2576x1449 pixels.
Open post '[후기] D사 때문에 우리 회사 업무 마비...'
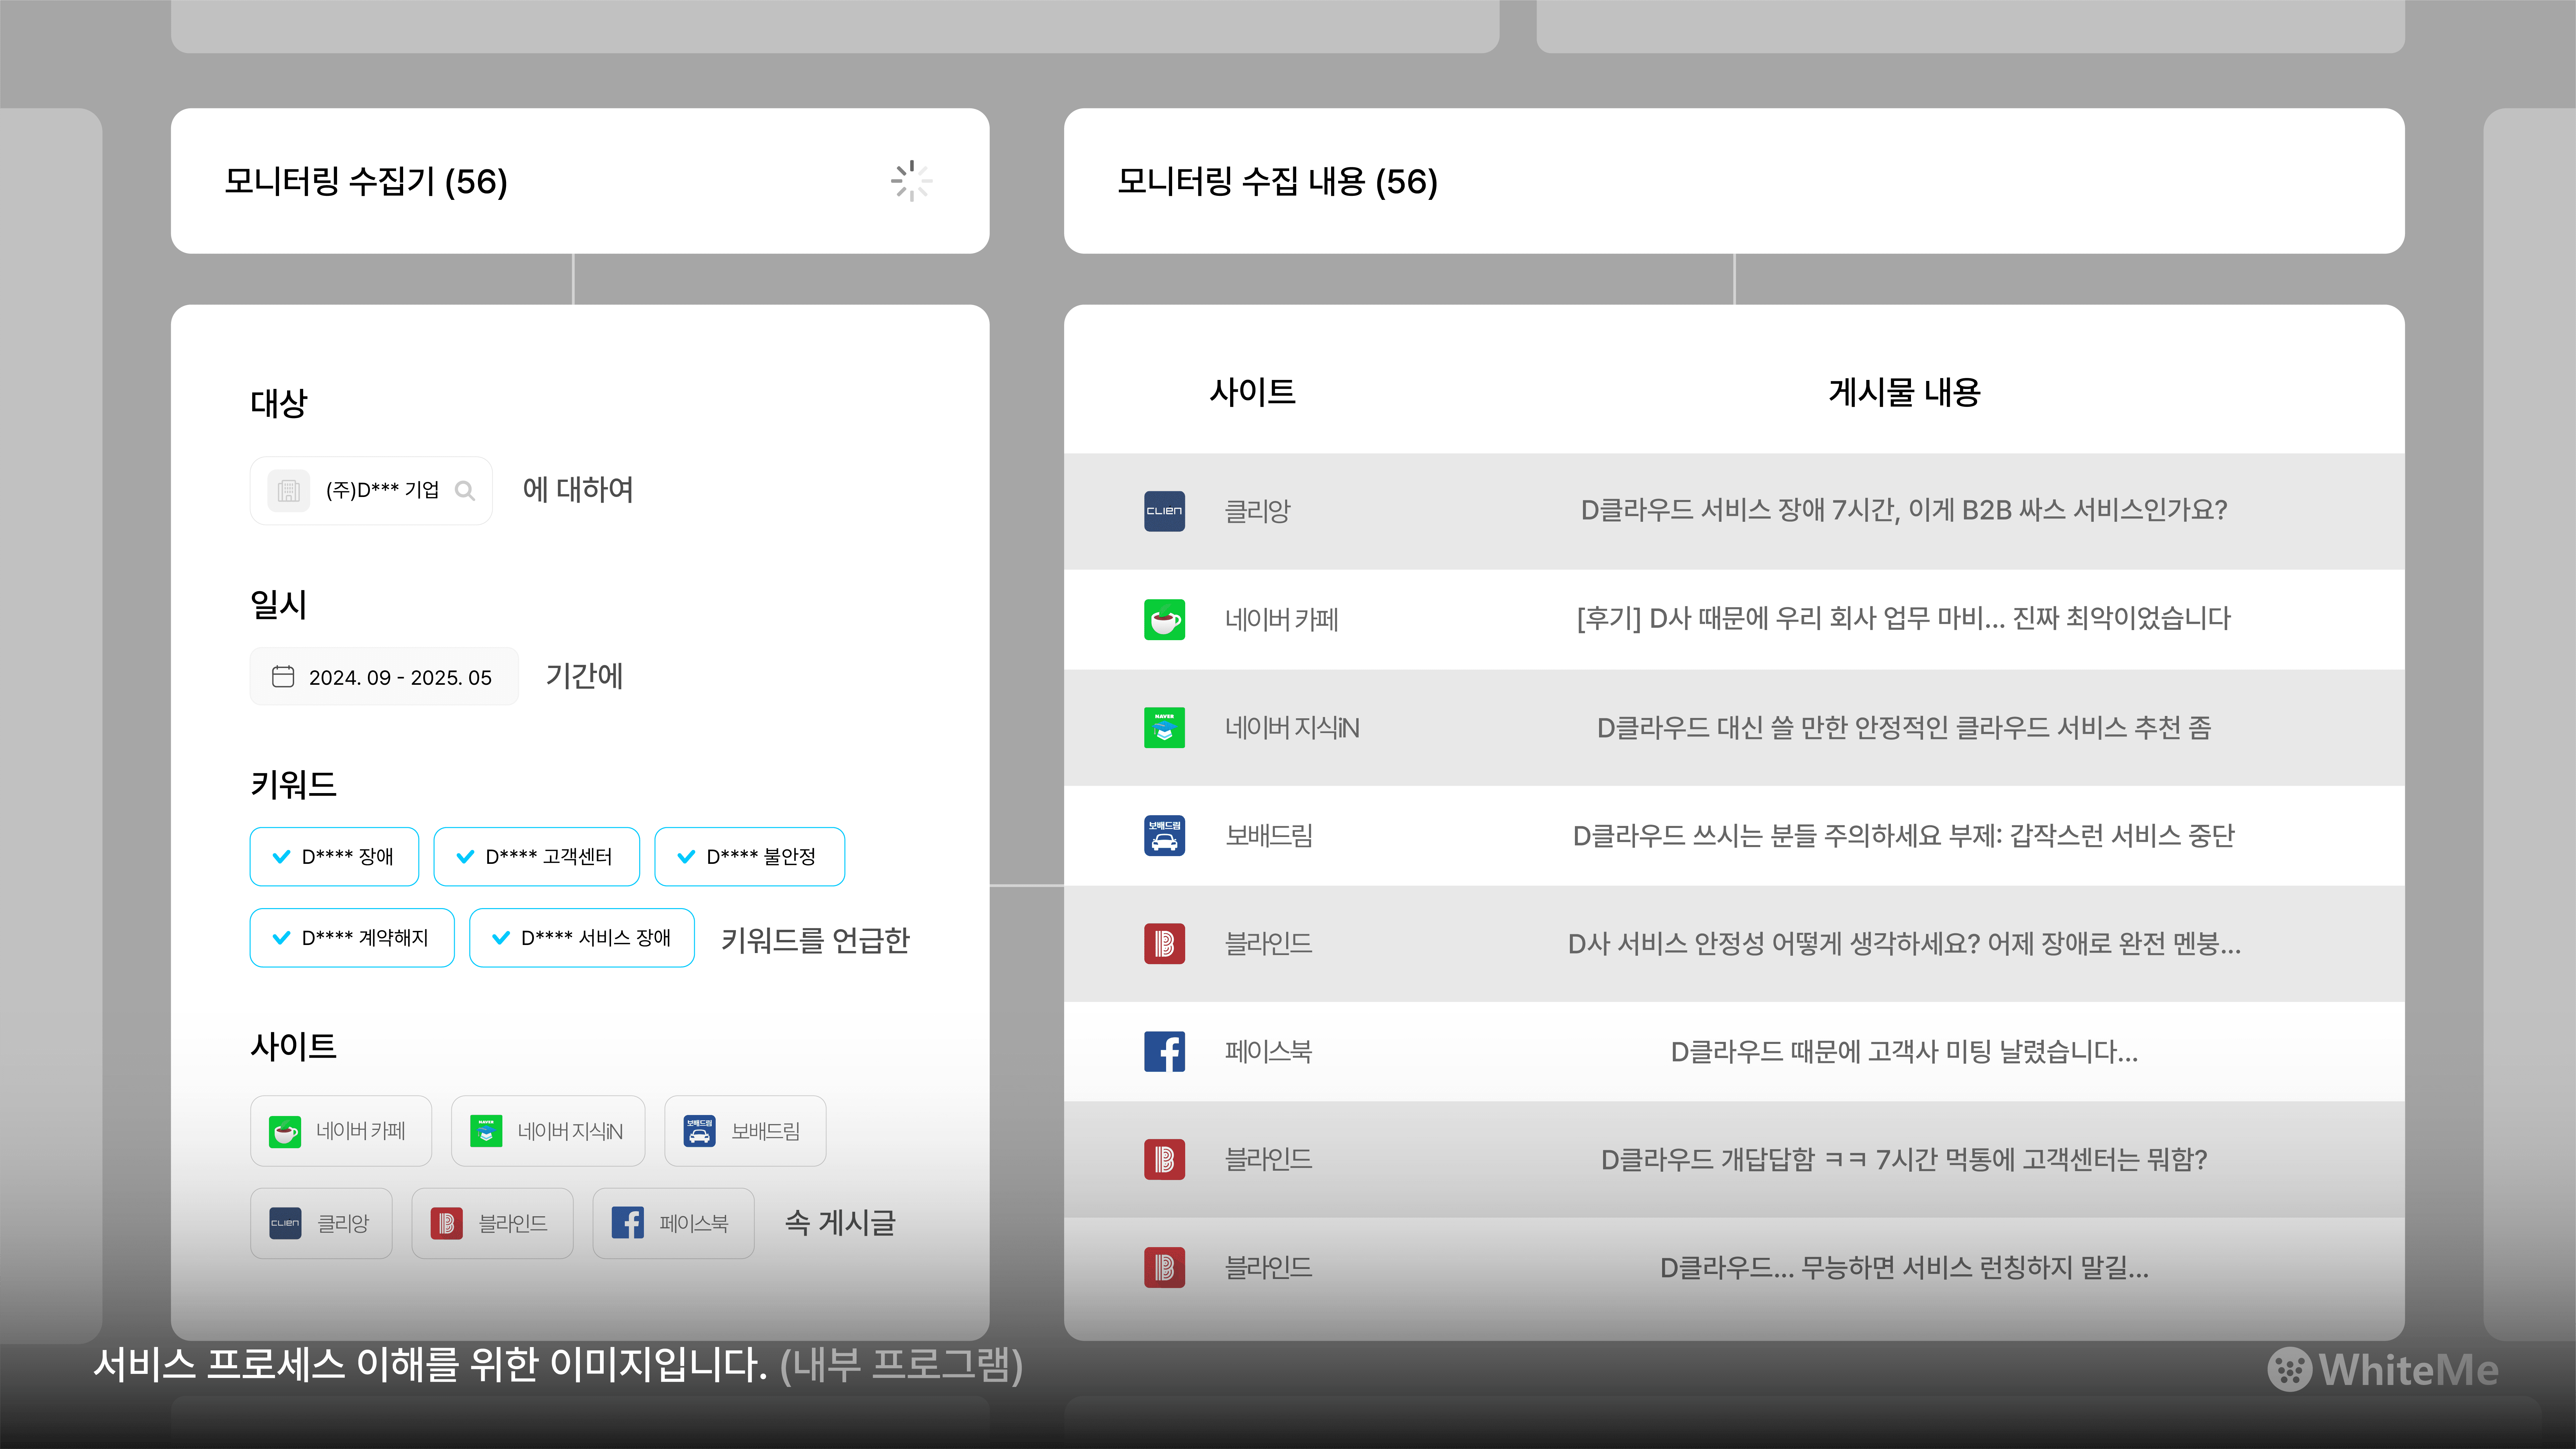[x=1904, y=619]
